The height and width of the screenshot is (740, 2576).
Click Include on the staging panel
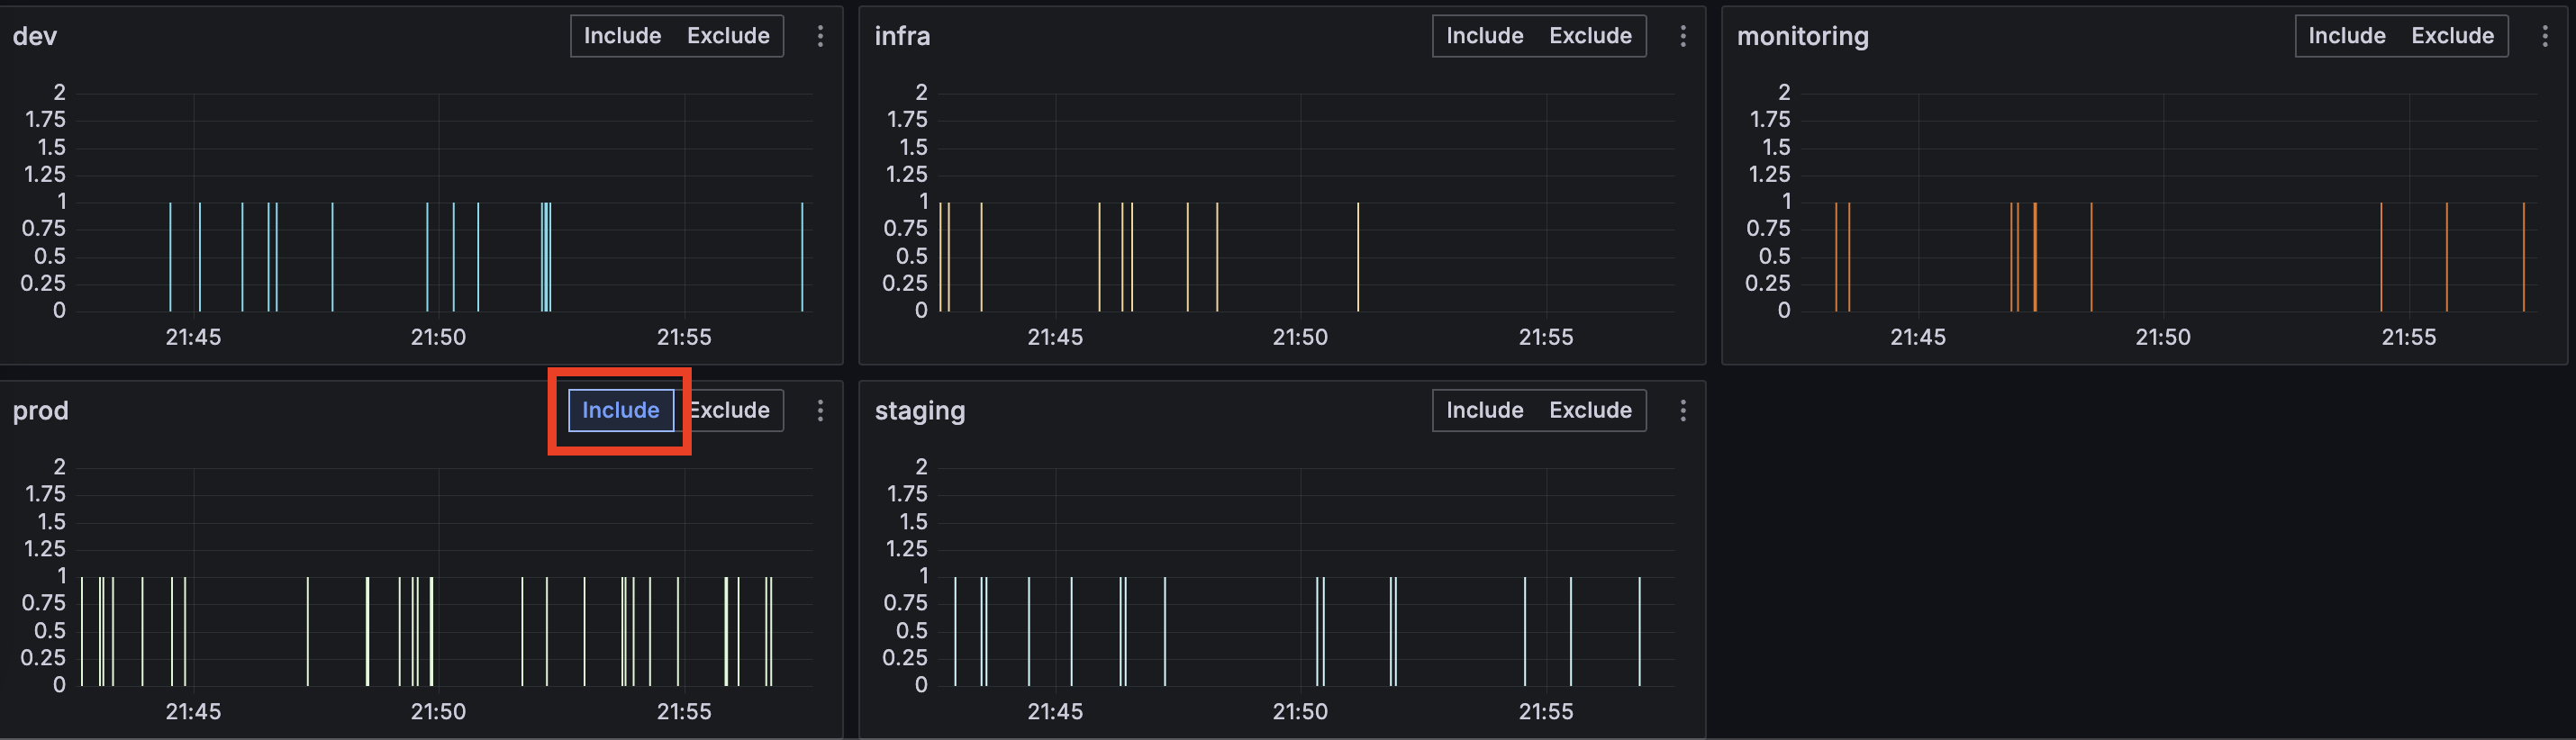coord(1484,410)
